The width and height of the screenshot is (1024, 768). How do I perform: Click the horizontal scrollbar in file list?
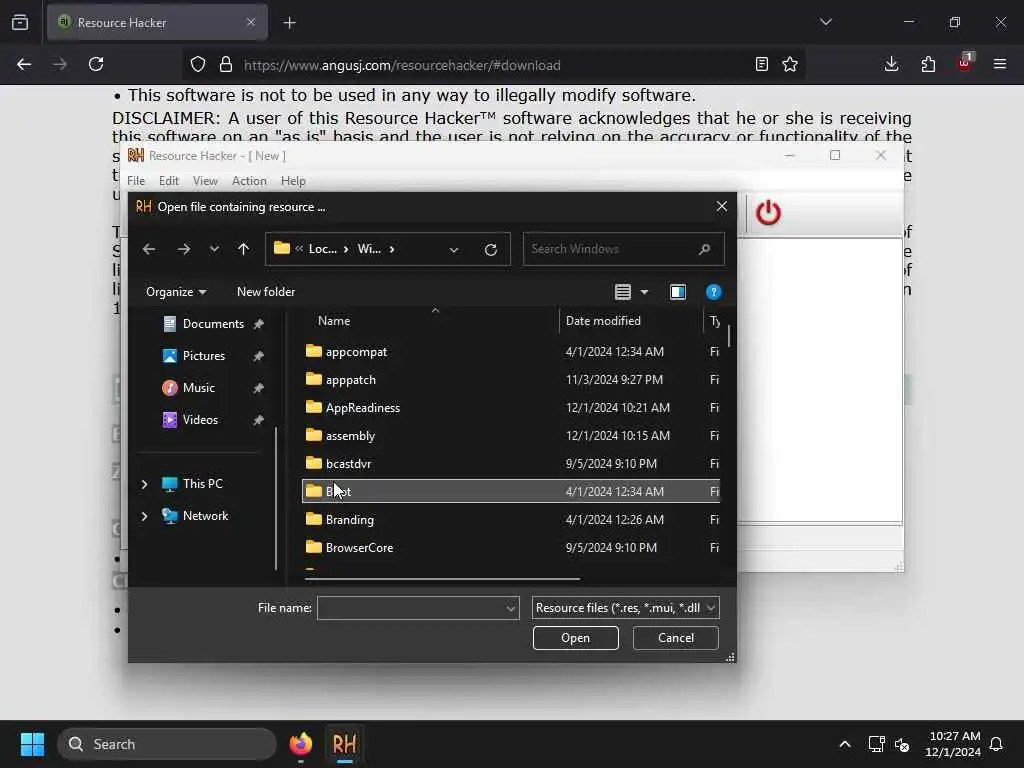tap(442, 579)
